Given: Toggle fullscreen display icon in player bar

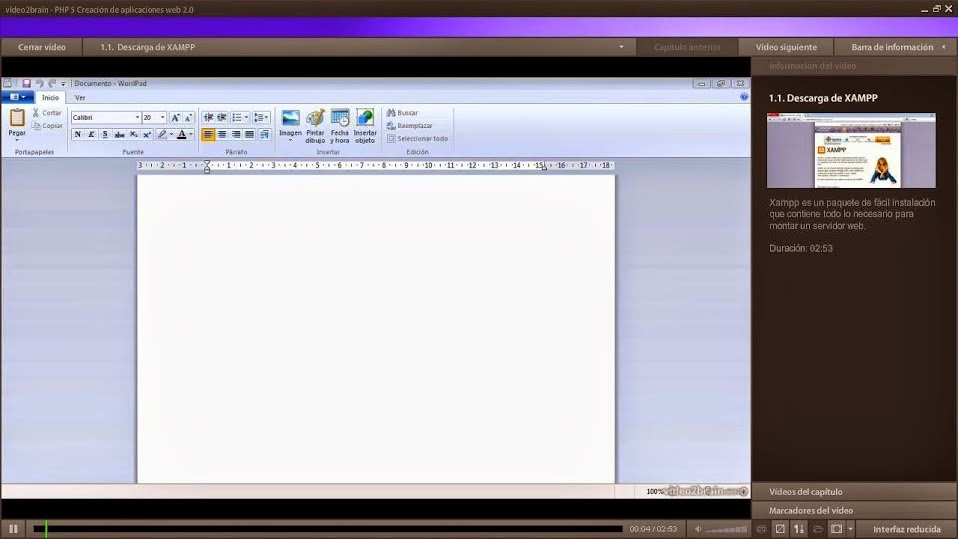Looking at the screenshot, I should (836, 529).
